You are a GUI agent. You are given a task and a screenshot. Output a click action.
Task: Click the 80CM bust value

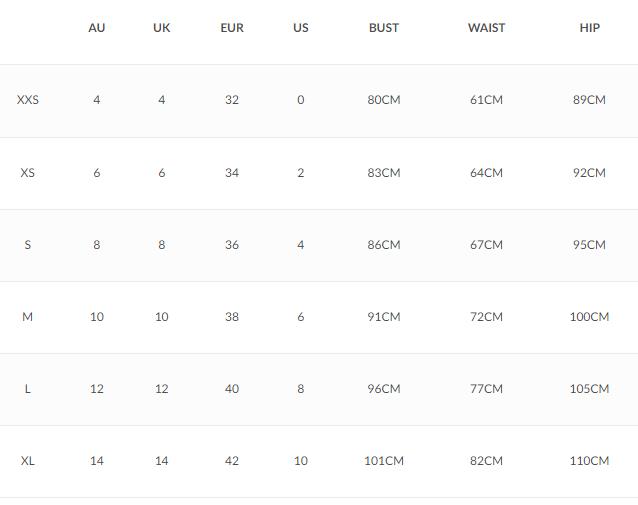coord(384,100)
